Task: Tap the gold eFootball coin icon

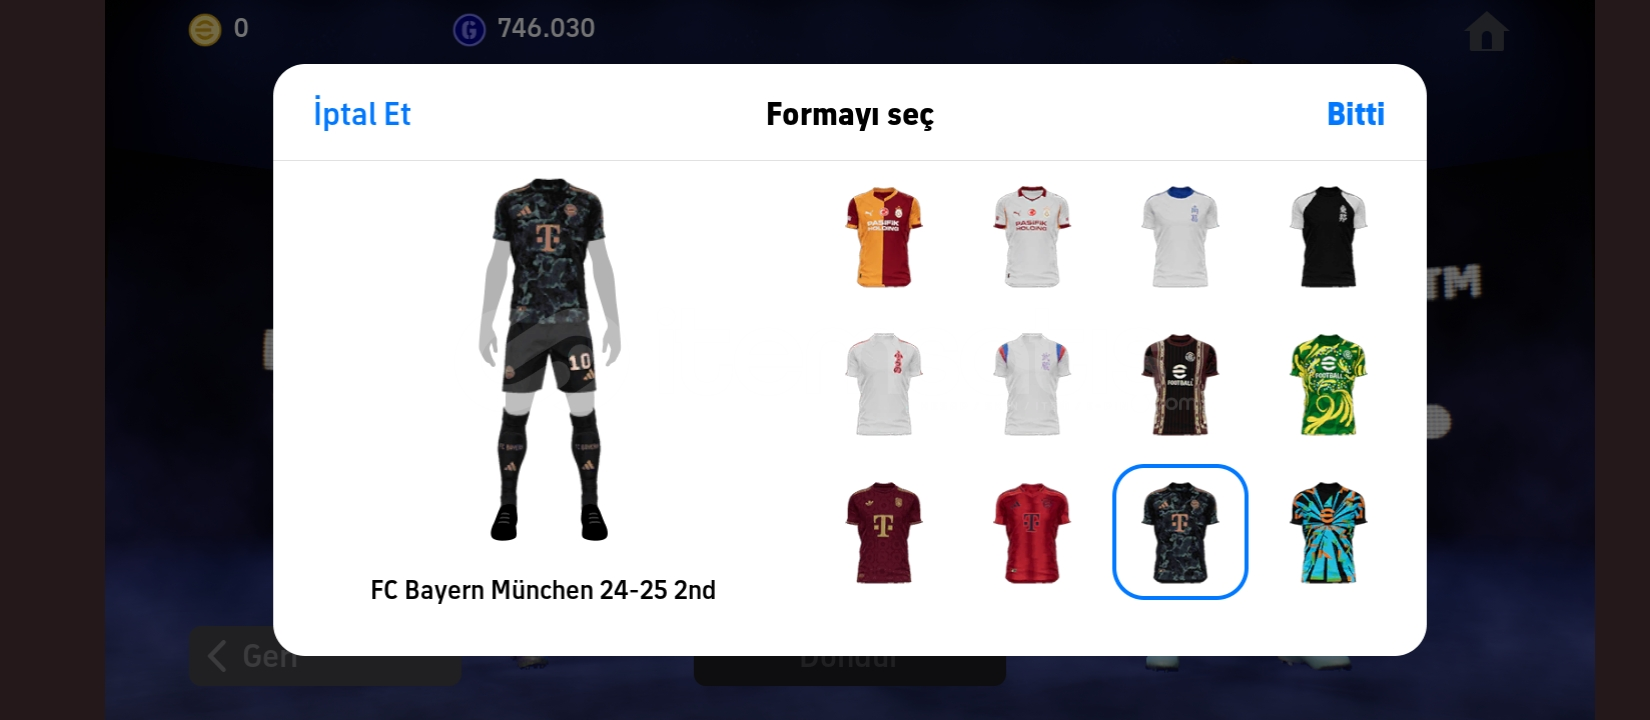Action: pos(205,30)
